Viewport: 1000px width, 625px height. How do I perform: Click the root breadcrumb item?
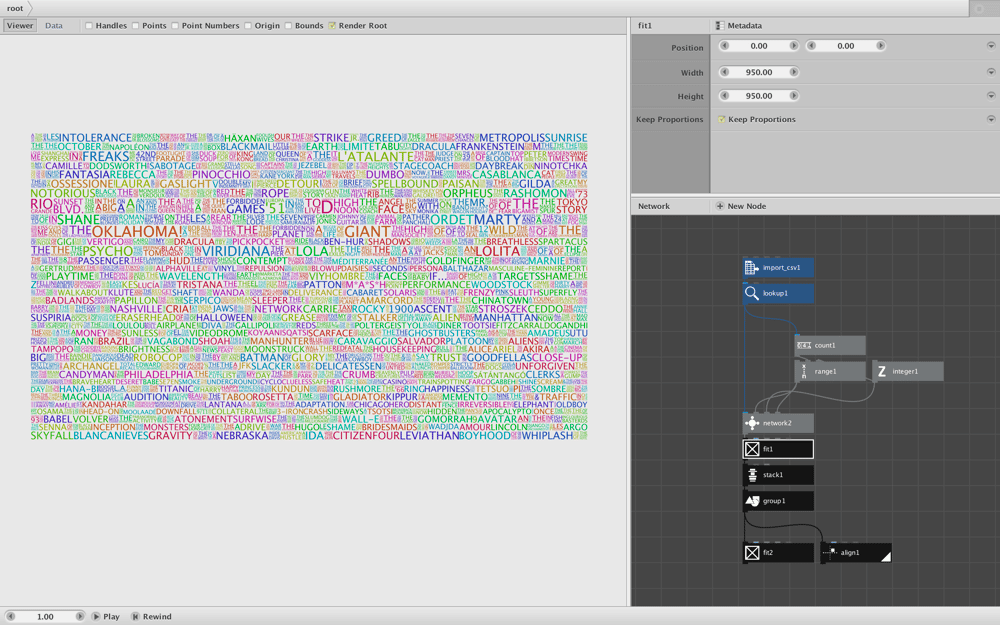click(x=15, y=8)
